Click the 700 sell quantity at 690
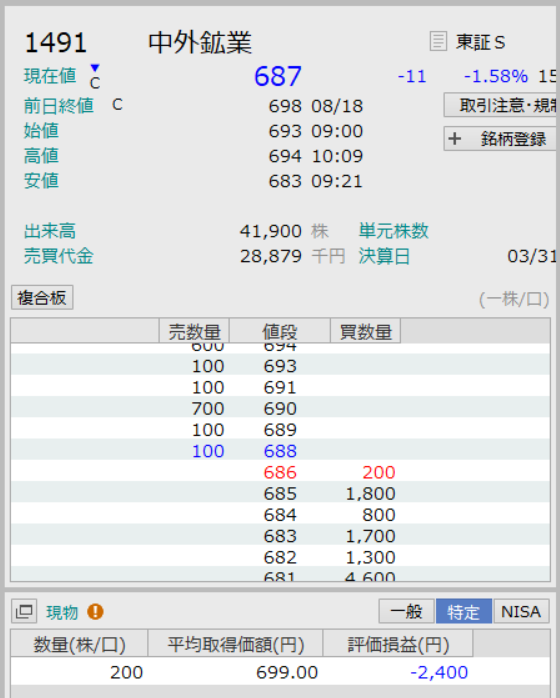Image resolution: width=560 pixels, height=698 pixels. click(x=208, y=408)
